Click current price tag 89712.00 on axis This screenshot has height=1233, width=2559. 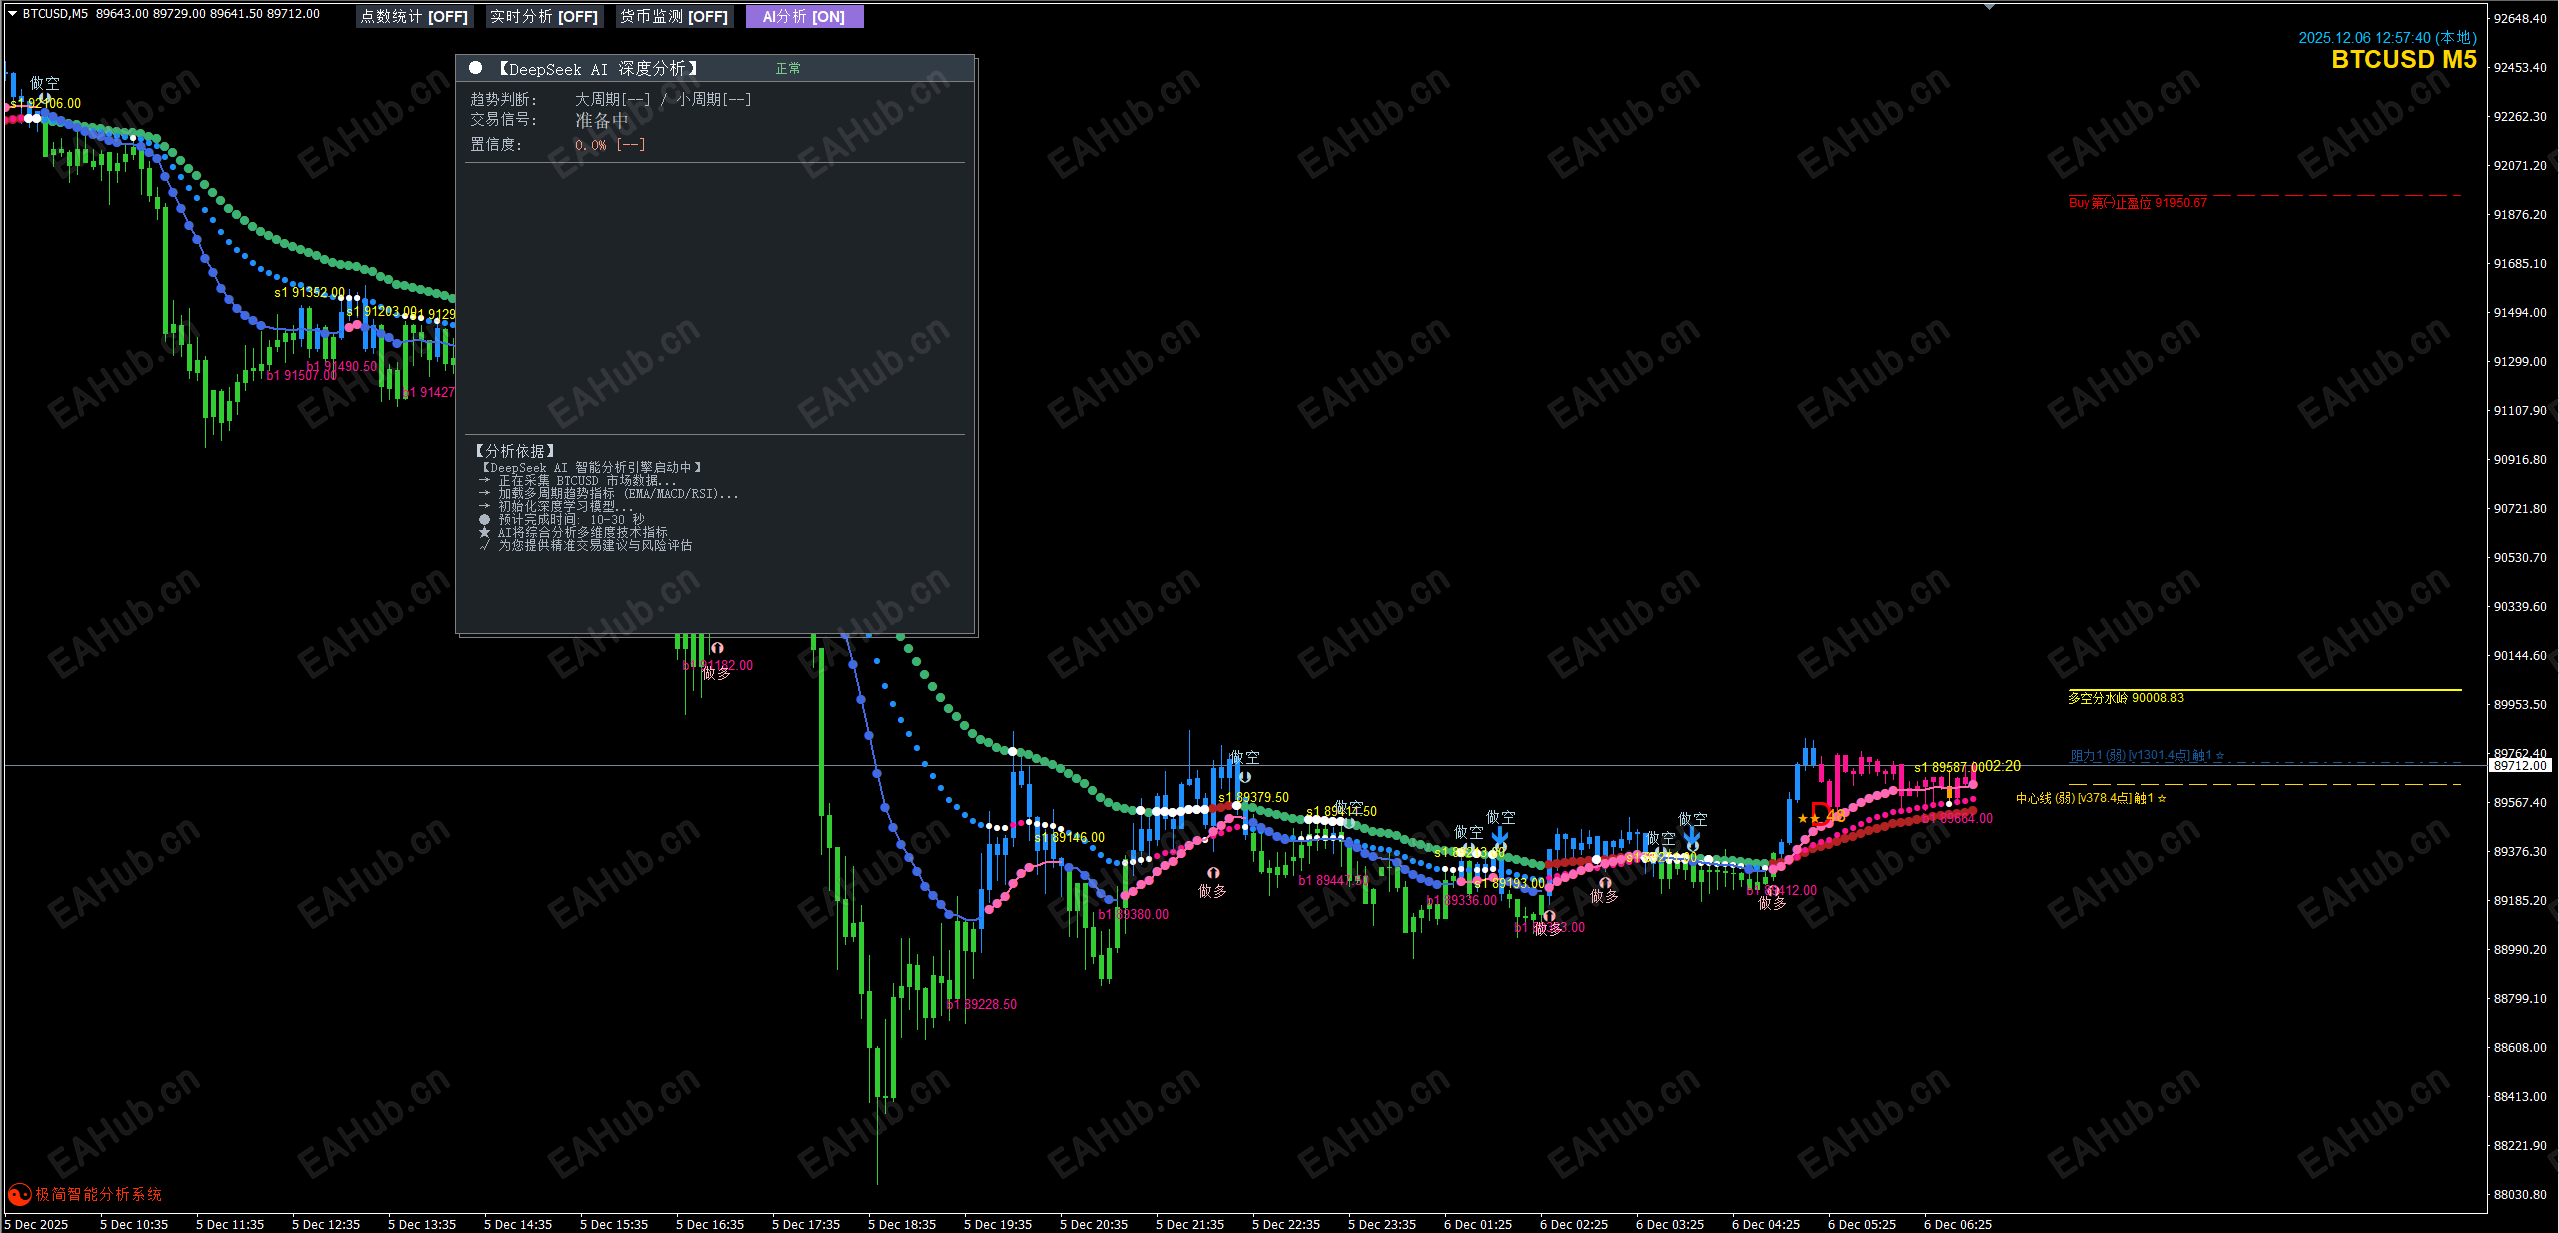(x=2519, y=766)
